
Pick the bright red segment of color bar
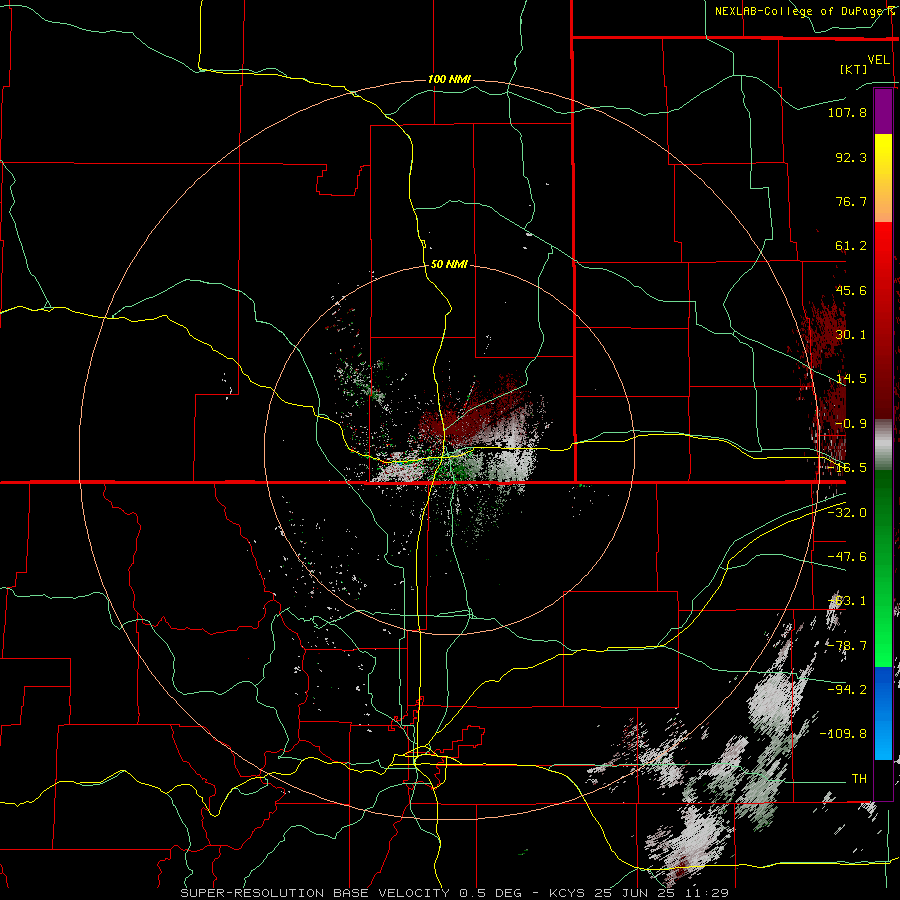pos(883,247)
